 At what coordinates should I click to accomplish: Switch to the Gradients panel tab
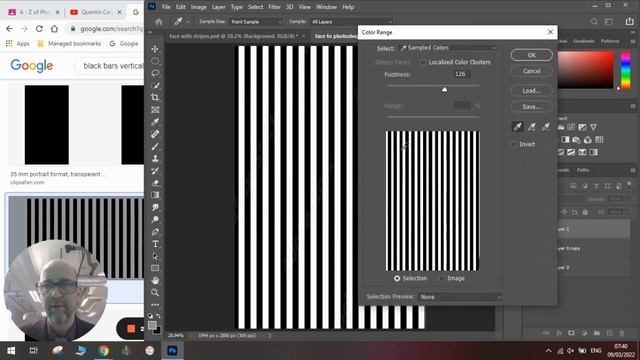[584, 41]
